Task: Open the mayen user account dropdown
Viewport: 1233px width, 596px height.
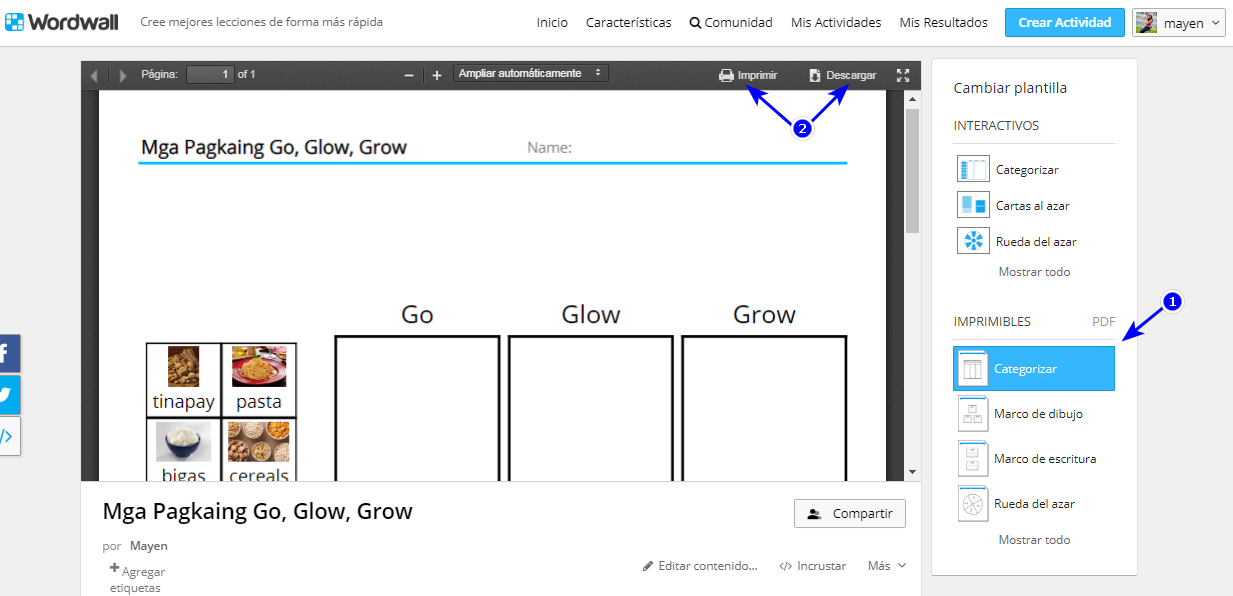Action: coord(1179,23)
